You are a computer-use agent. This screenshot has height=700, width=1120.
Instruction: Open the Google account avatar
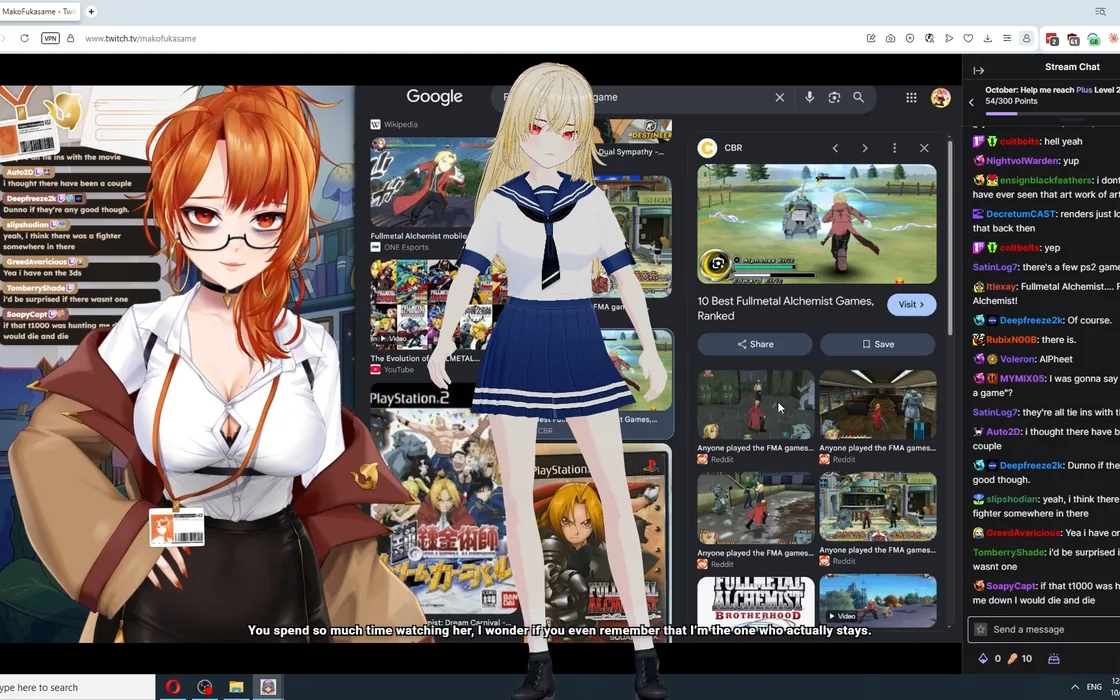[941, 98]
